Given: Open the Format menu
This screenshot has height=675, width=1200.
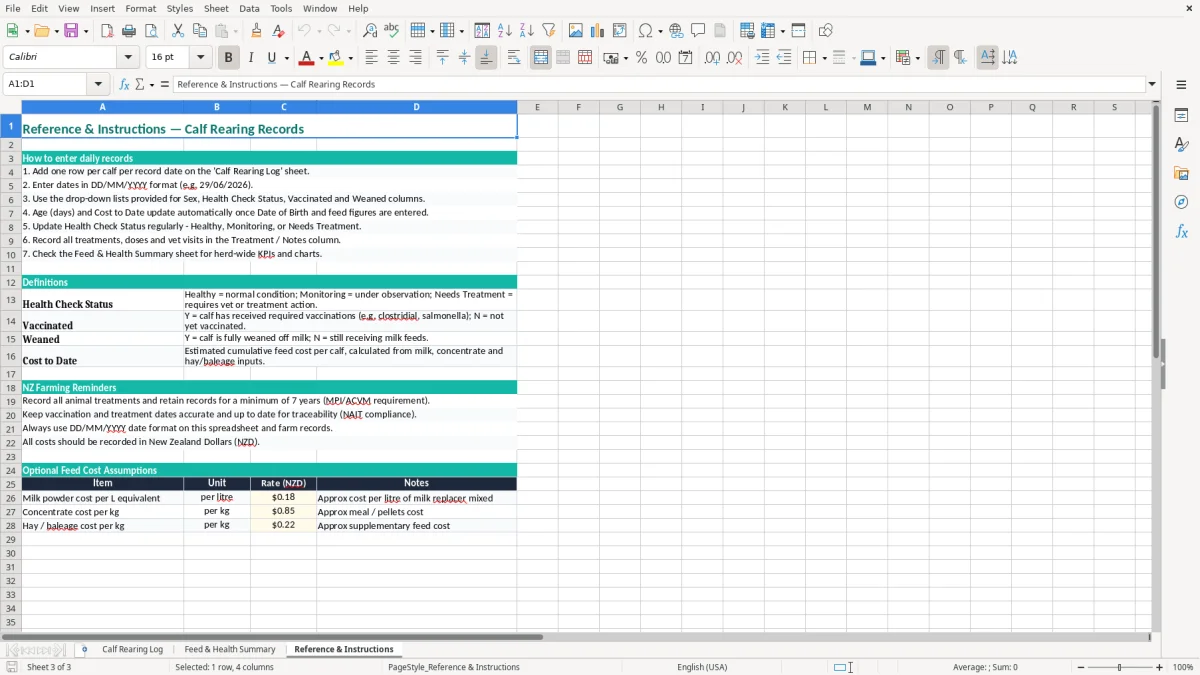Looking at the screenshot, I should coord(140,8).
